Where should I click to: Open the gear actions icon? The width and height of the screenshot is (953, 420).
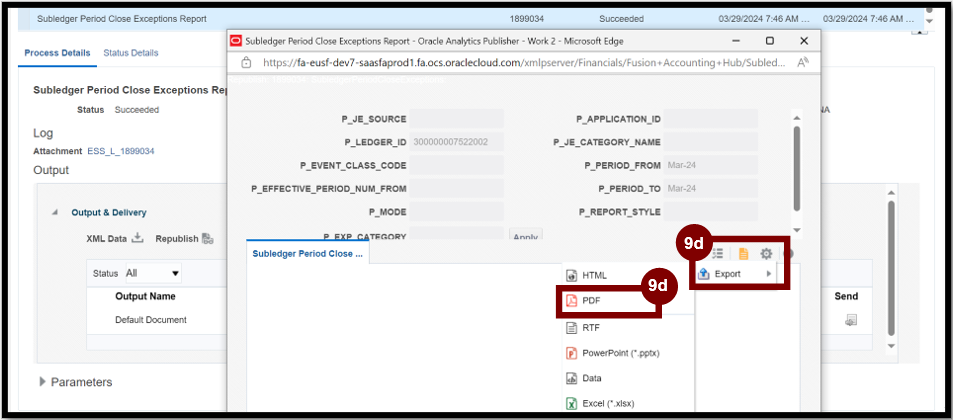766,253
